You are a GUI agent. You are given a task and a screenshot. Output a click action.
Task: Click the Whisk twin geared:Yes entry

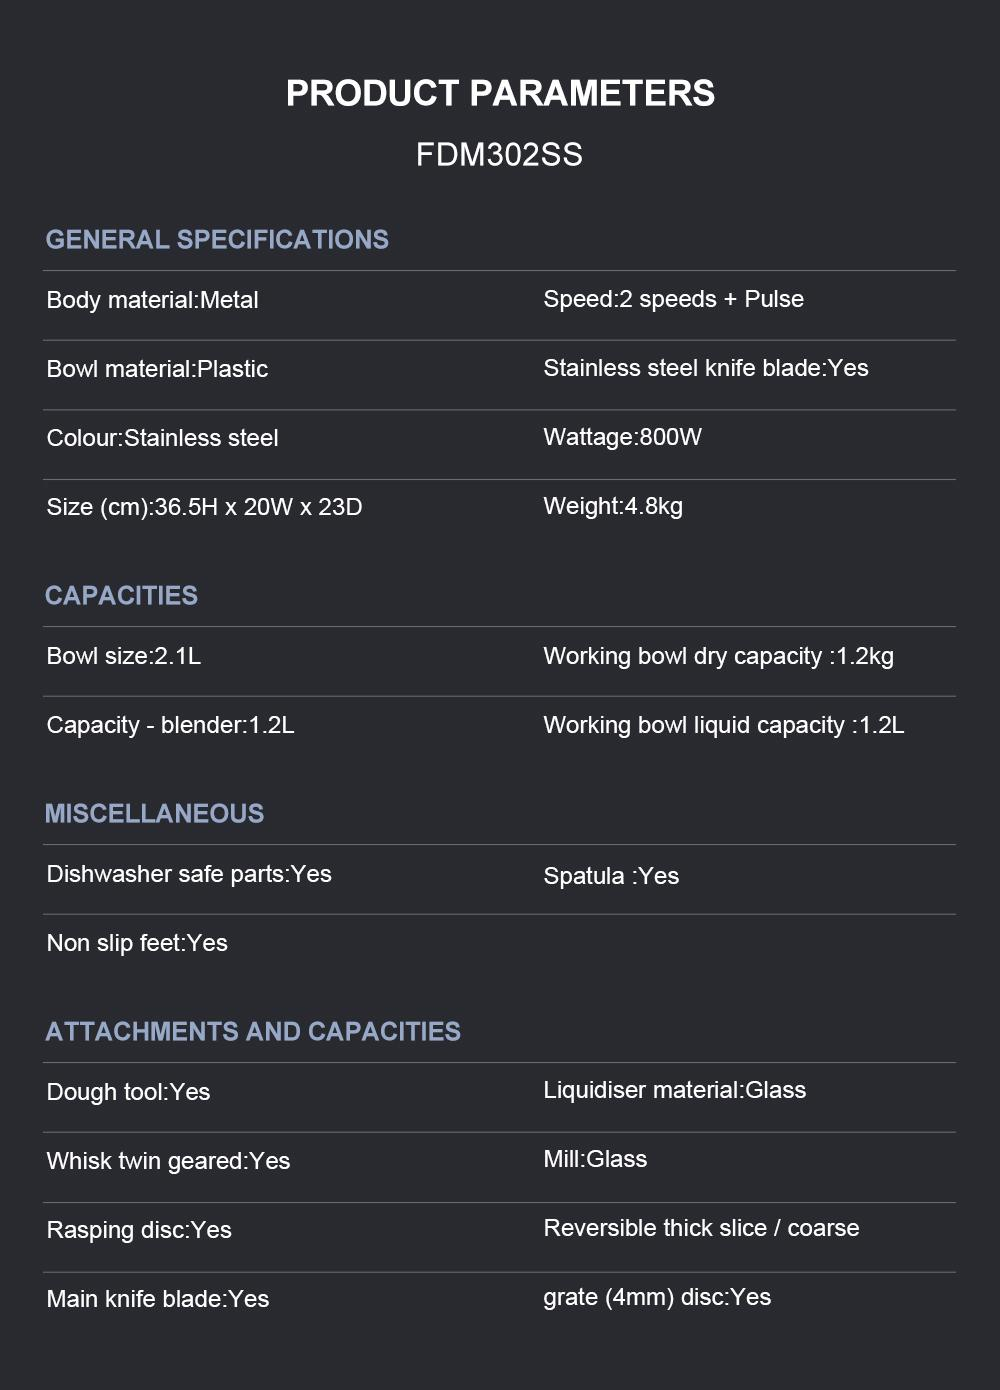tap(168, 1161)
